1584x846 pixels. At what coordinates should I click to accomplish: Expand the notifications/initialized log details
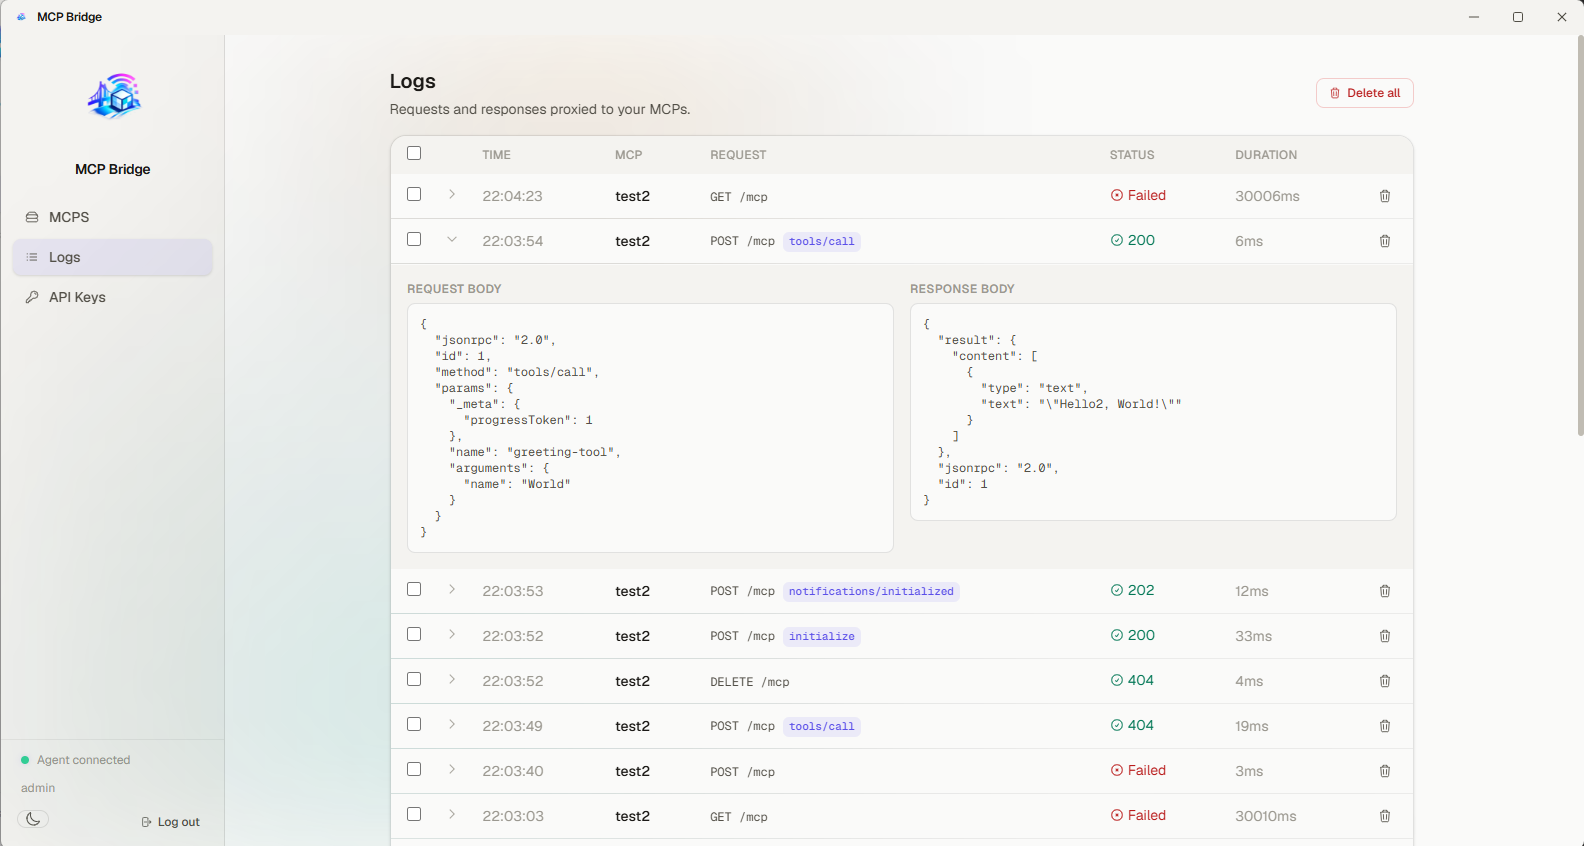tap(452, 589)
